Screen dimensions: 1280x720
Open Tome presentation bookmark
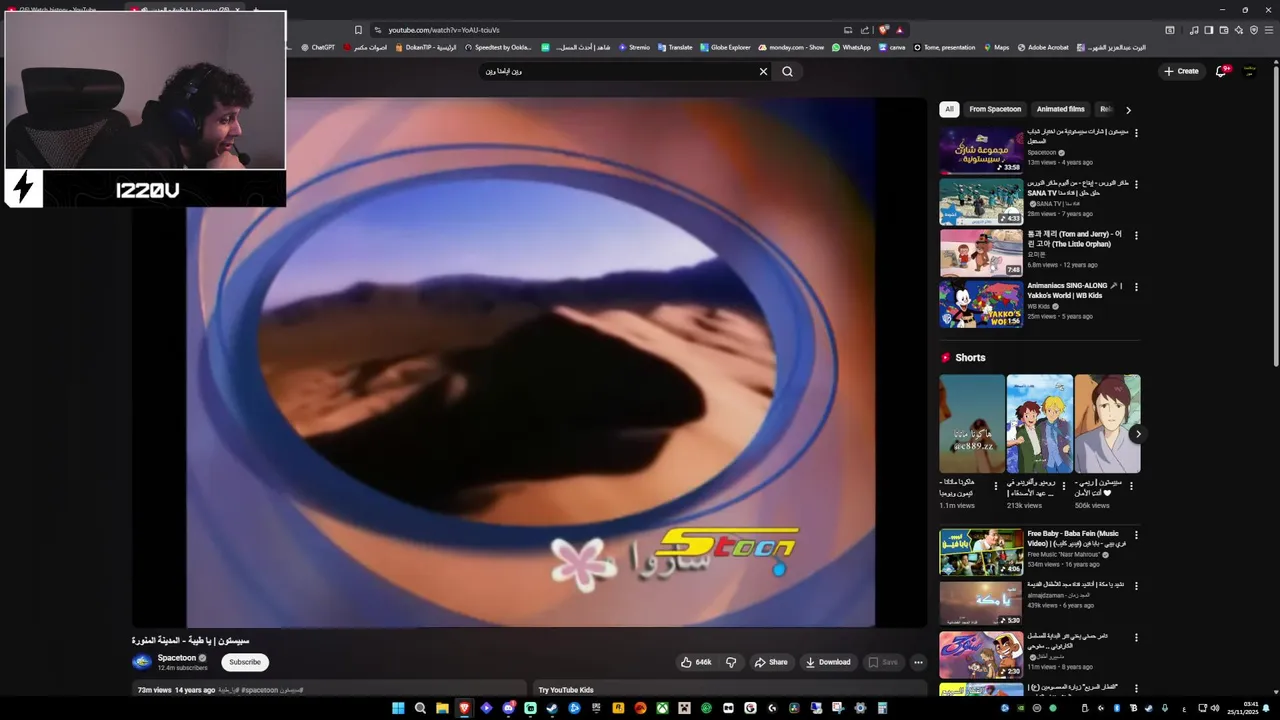coord(944,47)
